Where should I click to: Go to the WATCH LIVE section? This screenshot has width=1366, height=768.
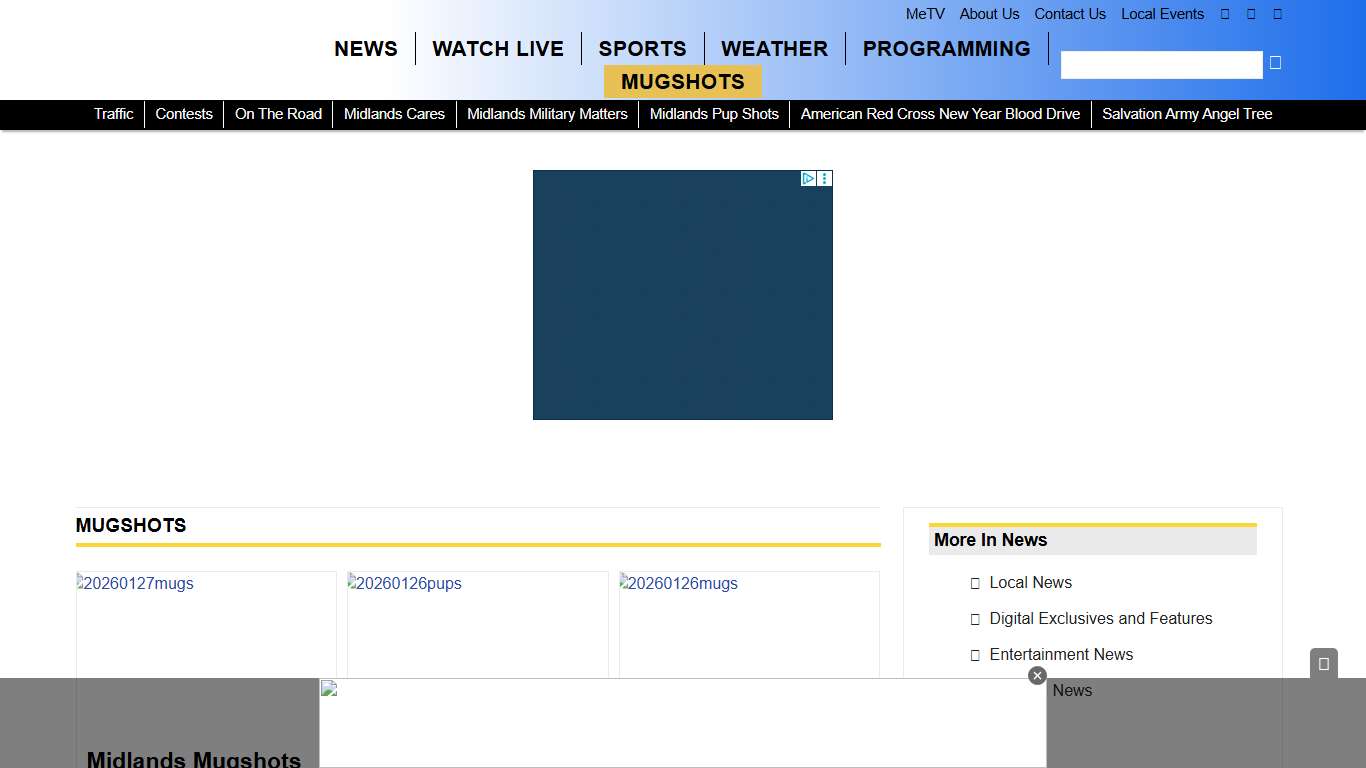click(x=498, y=49)
